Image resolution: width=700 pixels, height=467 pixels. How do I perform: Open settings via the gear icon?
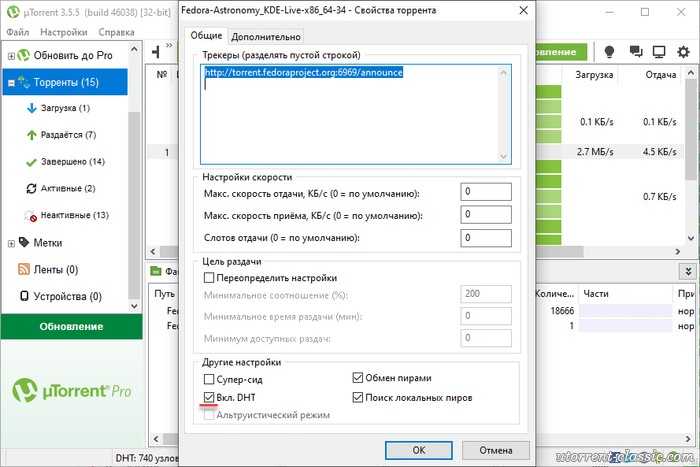coord(683,52)
